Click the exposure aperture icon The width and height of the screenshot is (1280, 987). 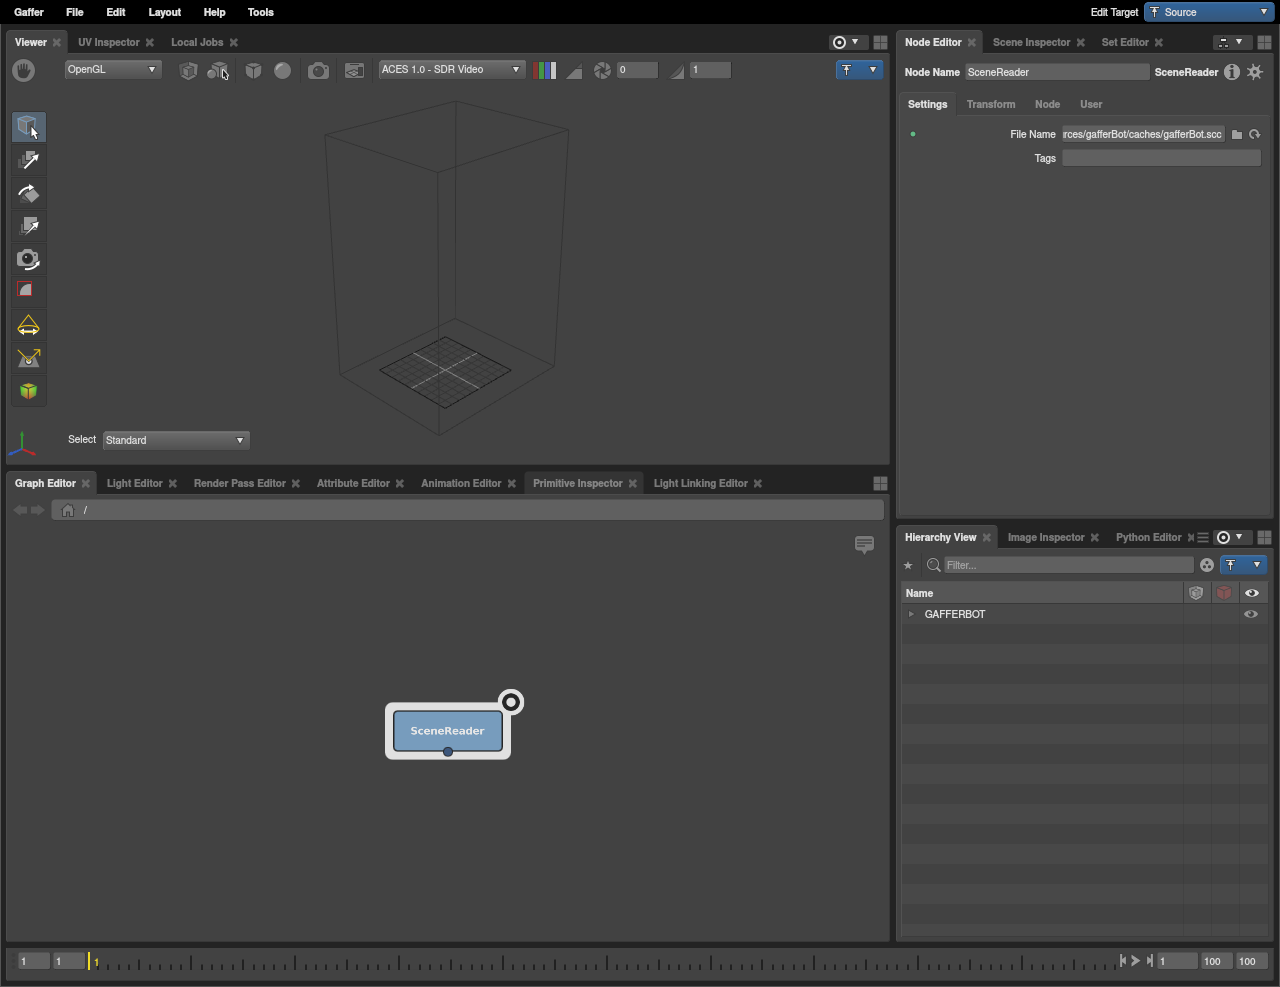pos(602,70)
